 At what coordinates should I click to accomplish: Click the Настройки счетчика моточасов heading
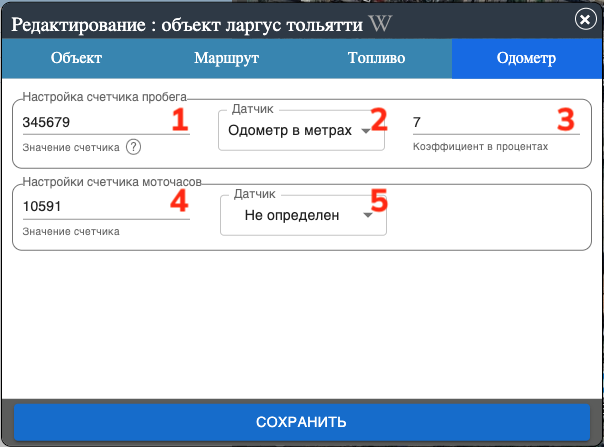pos(111,182)
